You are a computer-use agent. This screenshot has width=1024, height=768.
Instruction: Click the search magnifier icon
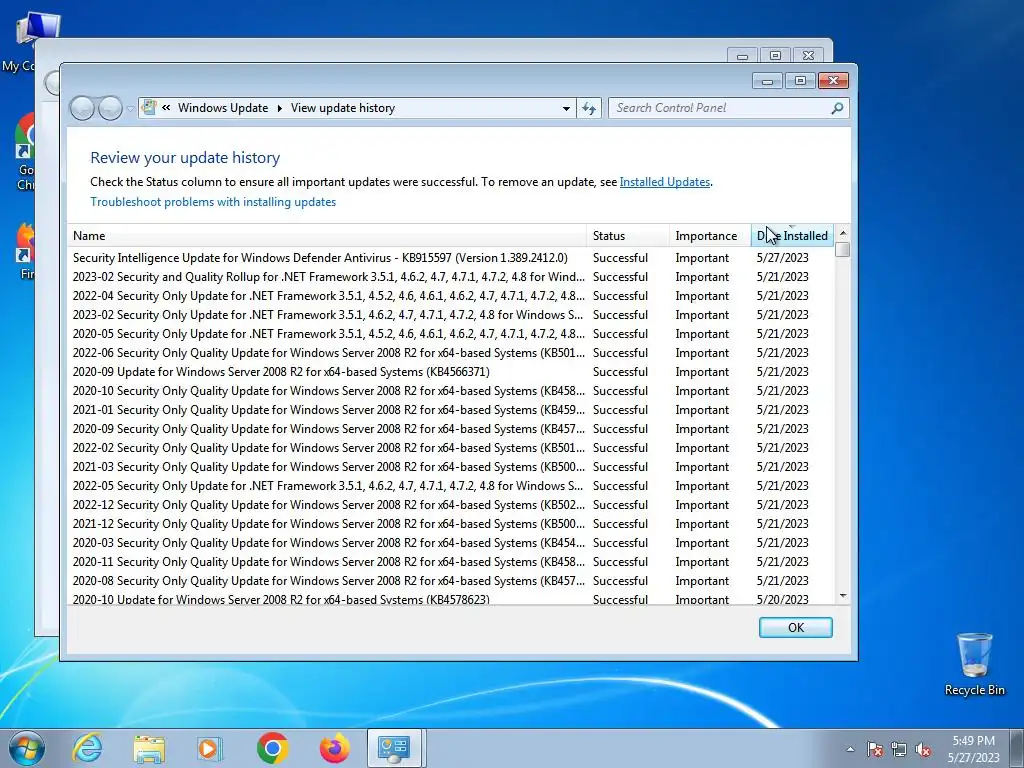[x=837, y=108]
